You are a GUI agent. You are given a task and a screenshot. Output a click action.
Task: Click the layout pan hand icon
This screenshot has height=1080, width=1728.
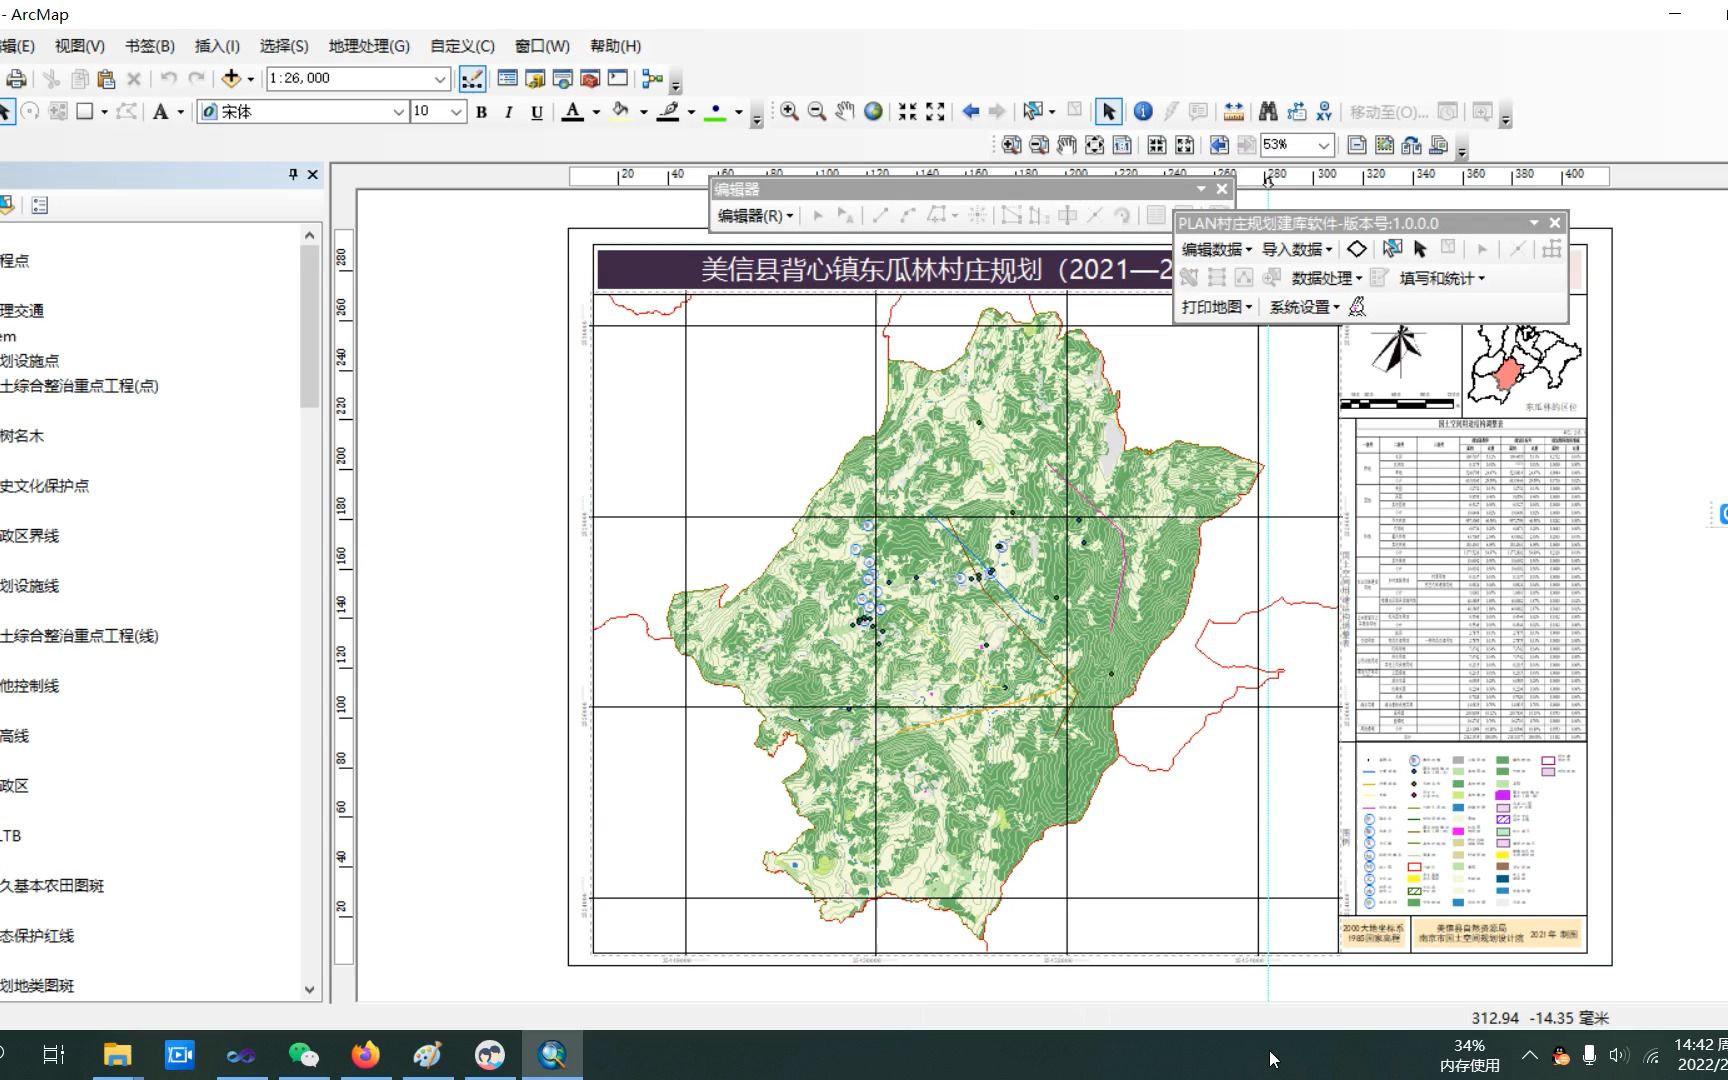pos(1067,145)
